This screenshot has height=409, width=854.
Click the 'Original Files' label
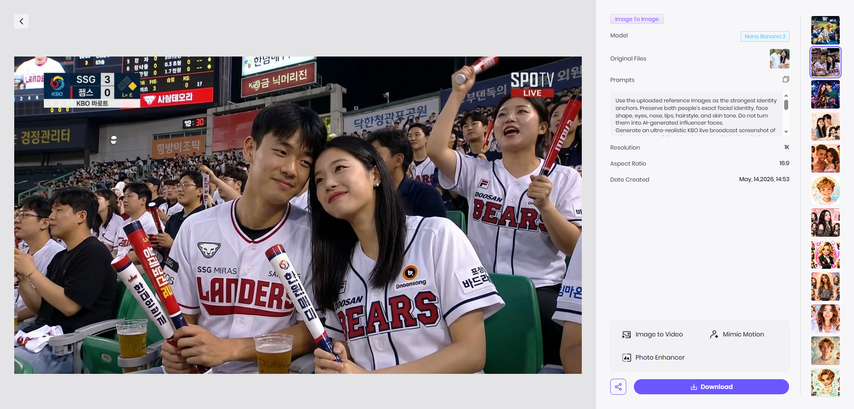(628, 58)
